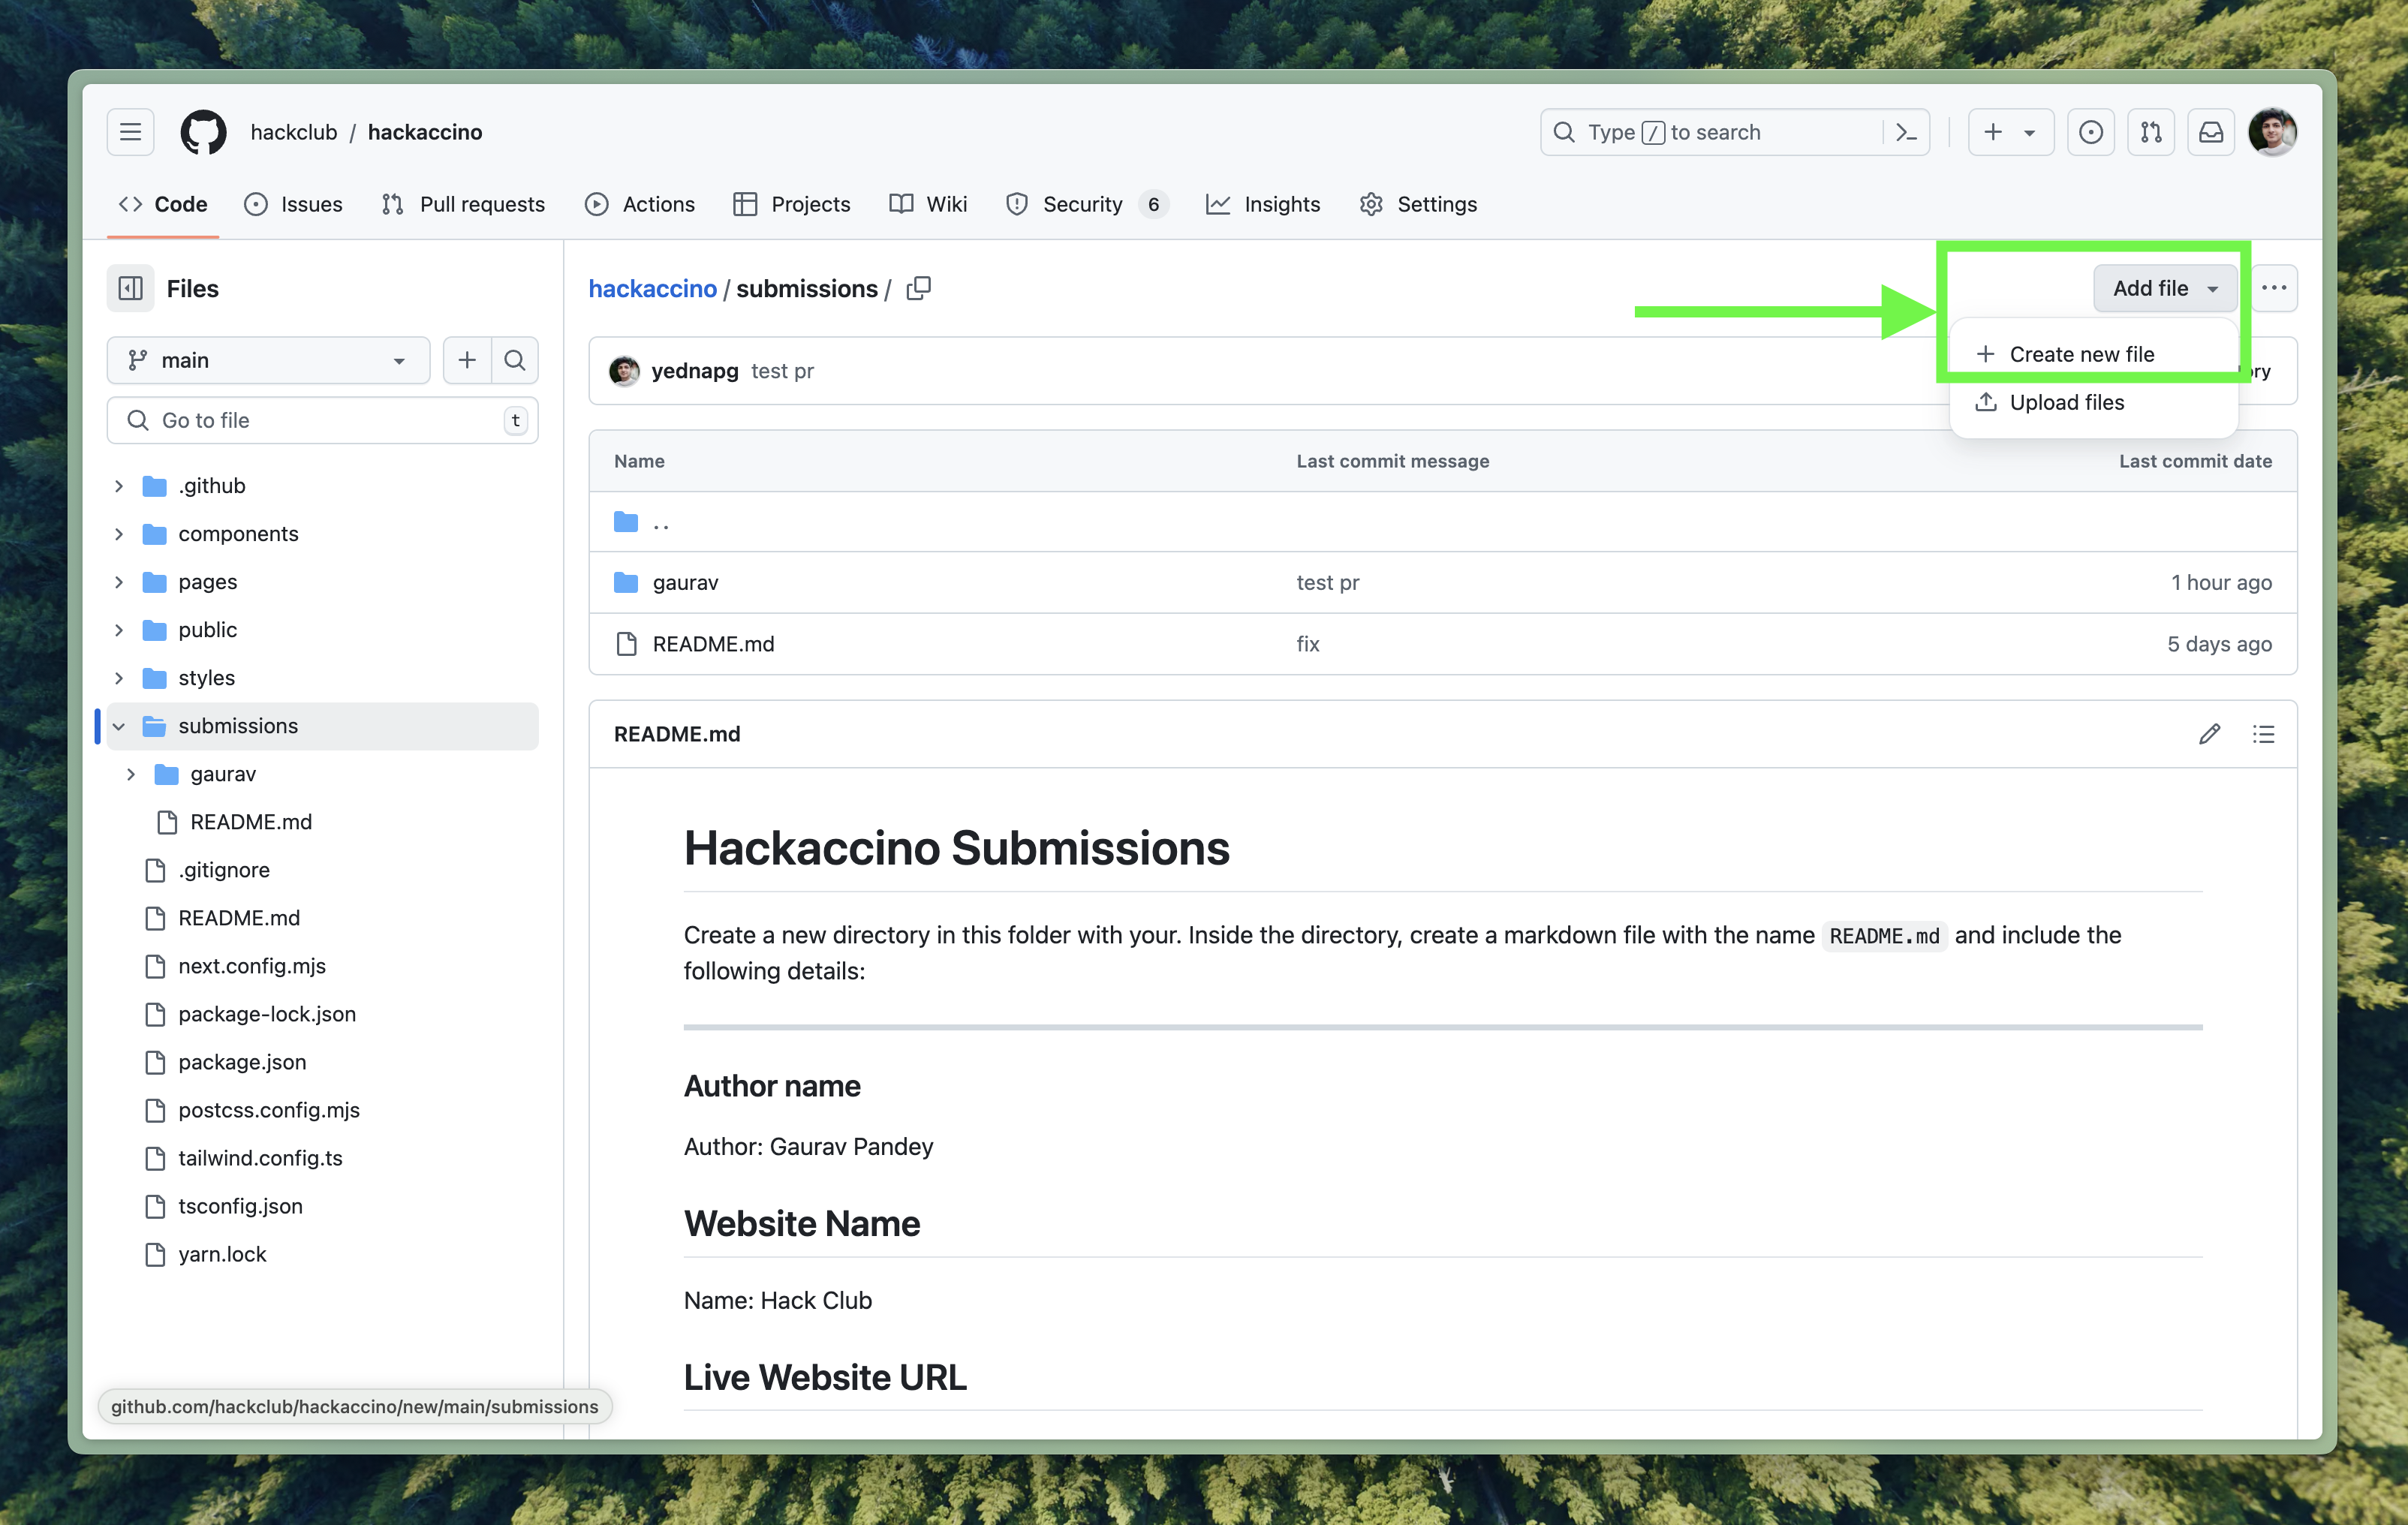
Task: Open the Actions tab
Action: pyautogui.click(x=640, y=204)
